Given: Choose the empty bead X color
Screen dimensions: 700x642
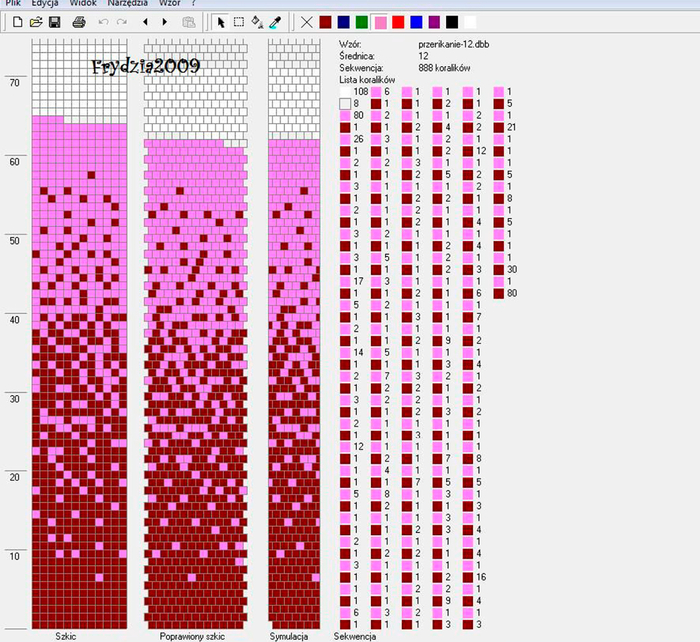Looking at the screenshot, I should click(307, 22).
